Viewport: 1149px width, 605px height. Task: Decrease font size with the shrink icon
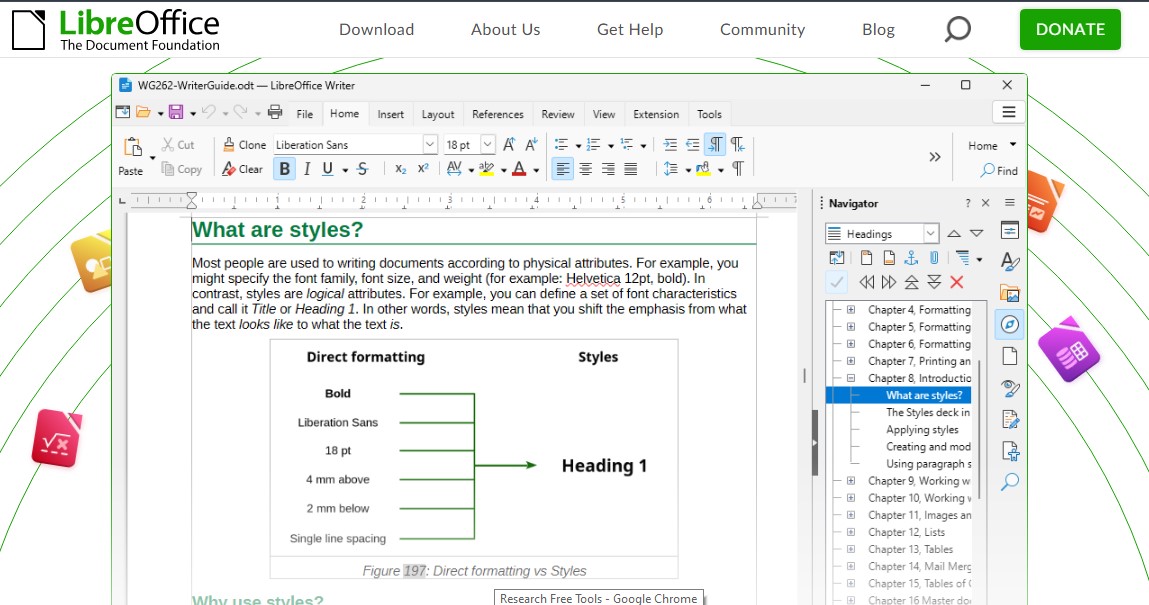click(531, 145)
